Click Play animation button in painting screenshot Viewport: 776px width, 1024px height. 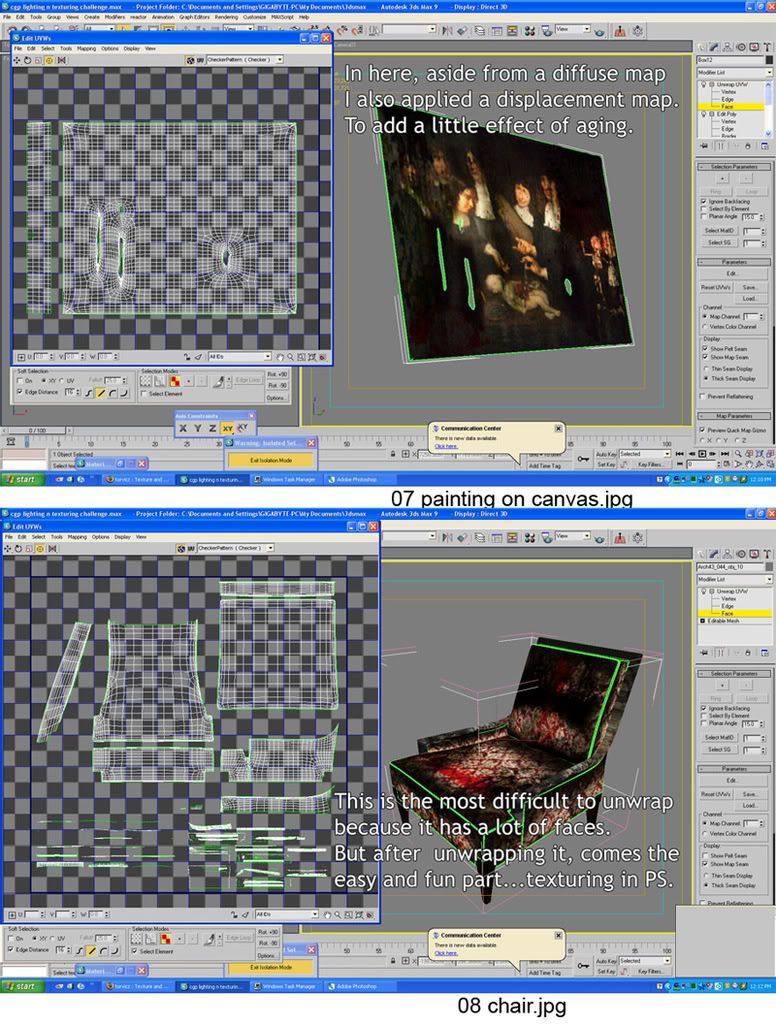[x=702, y=454]
